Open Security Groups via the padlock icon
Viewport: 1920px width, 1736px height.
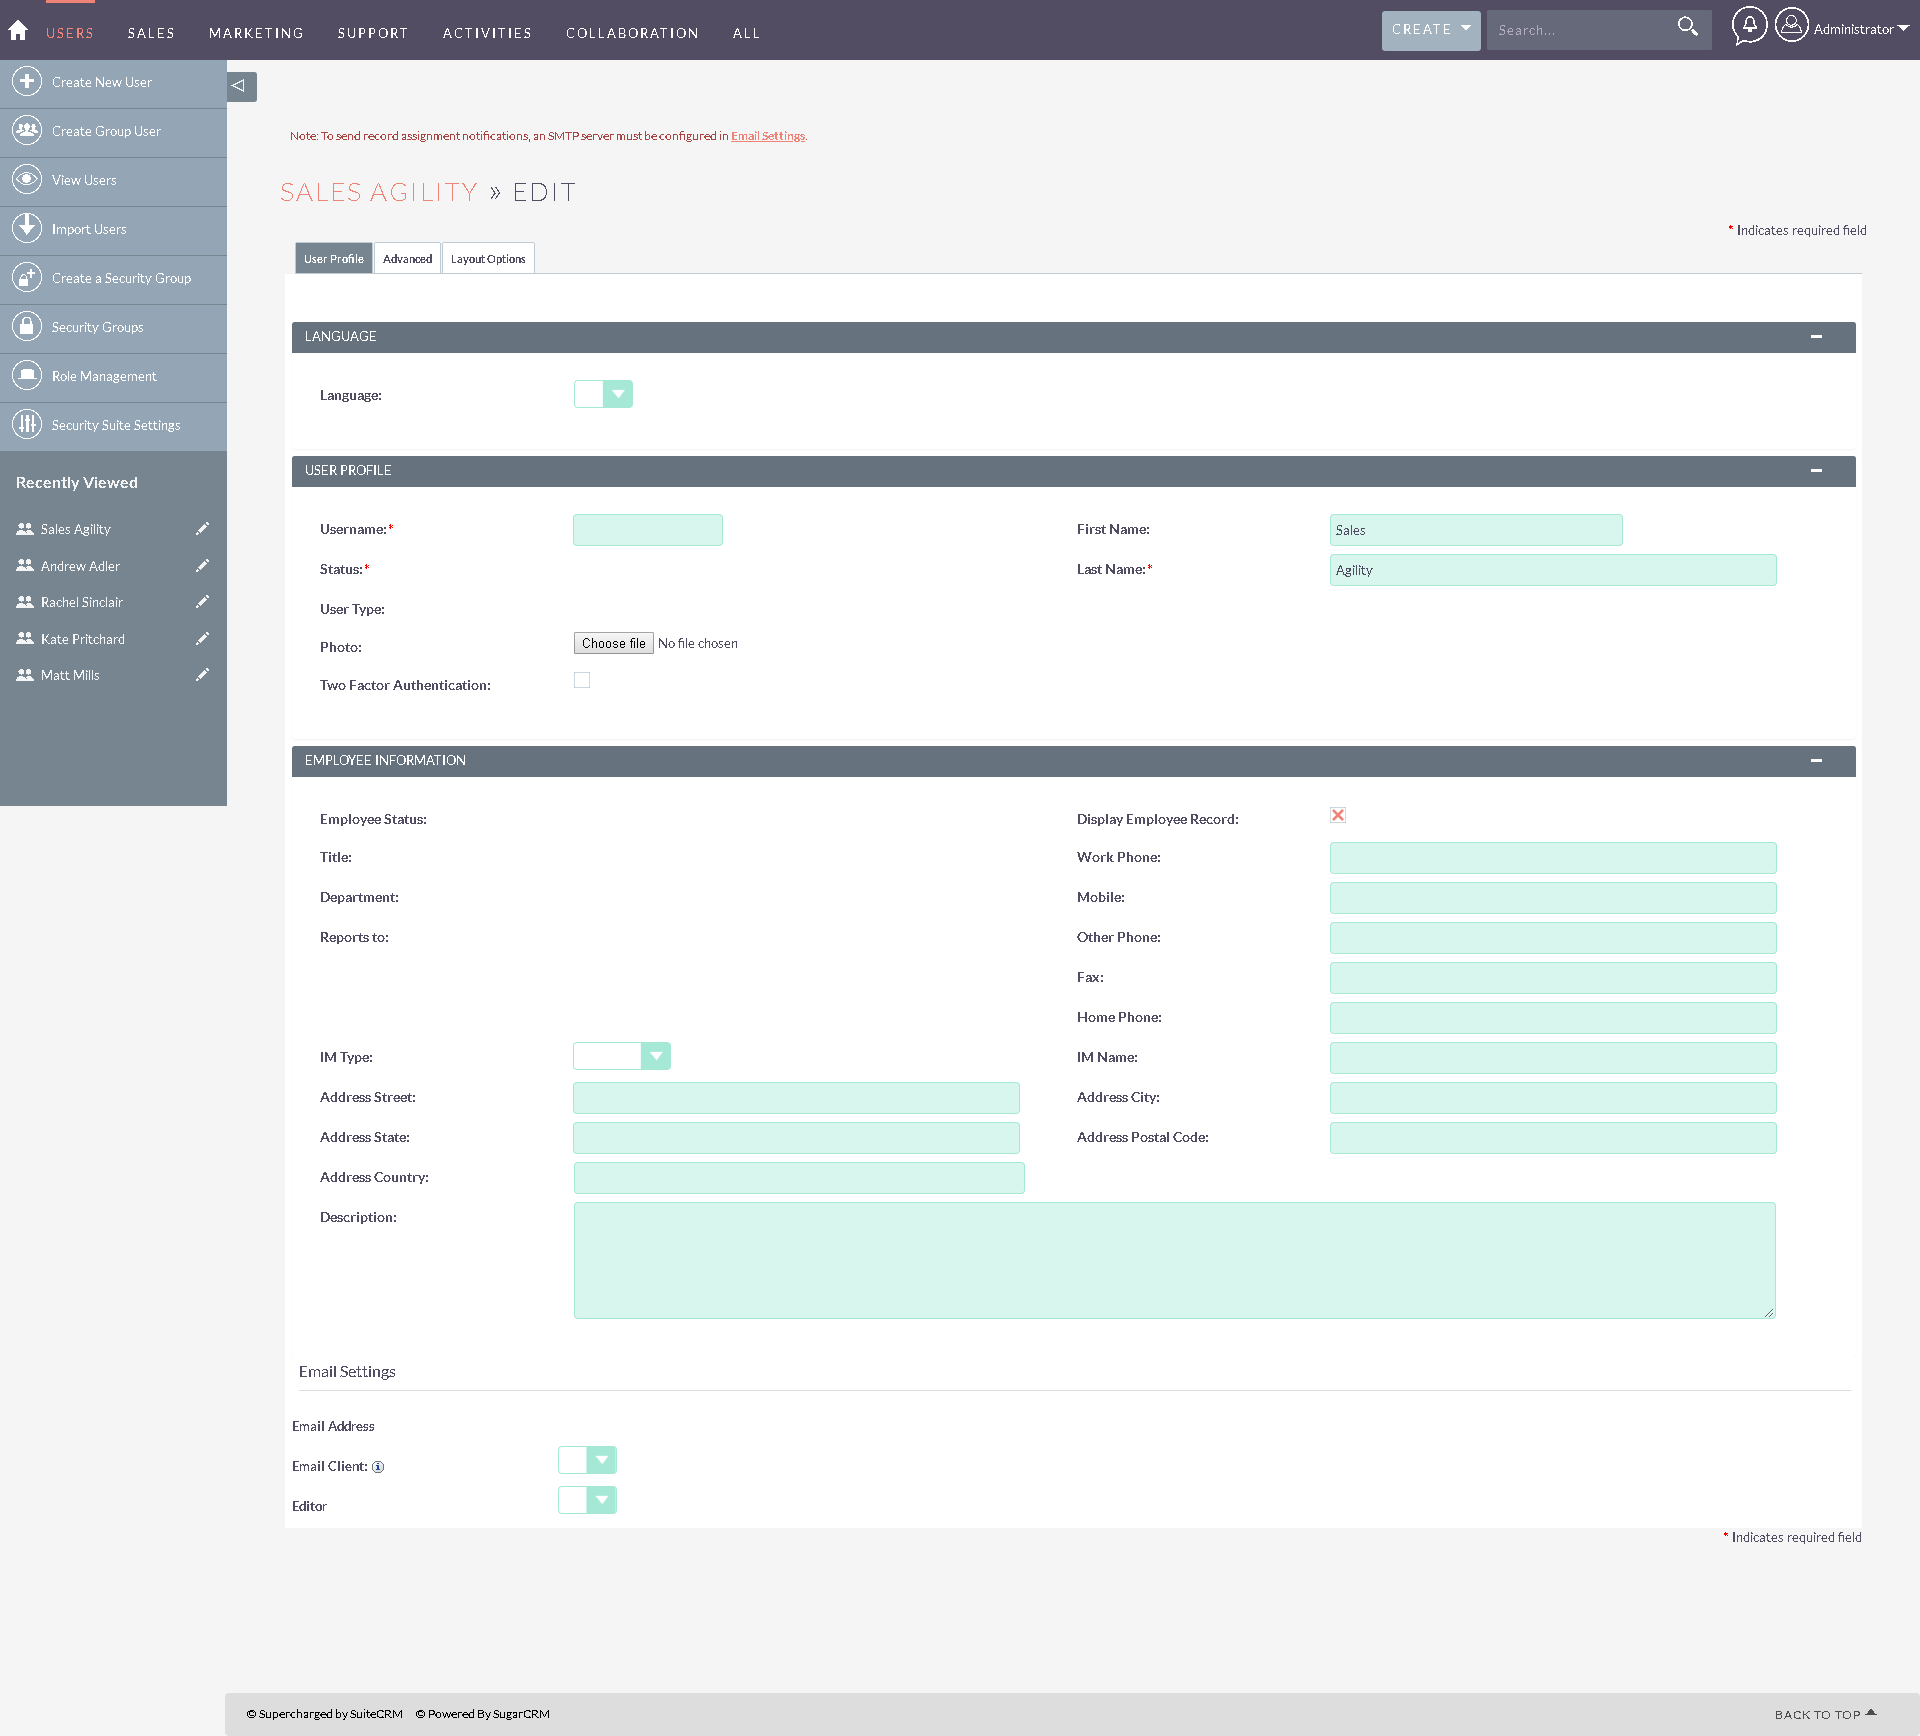[26, 326]
